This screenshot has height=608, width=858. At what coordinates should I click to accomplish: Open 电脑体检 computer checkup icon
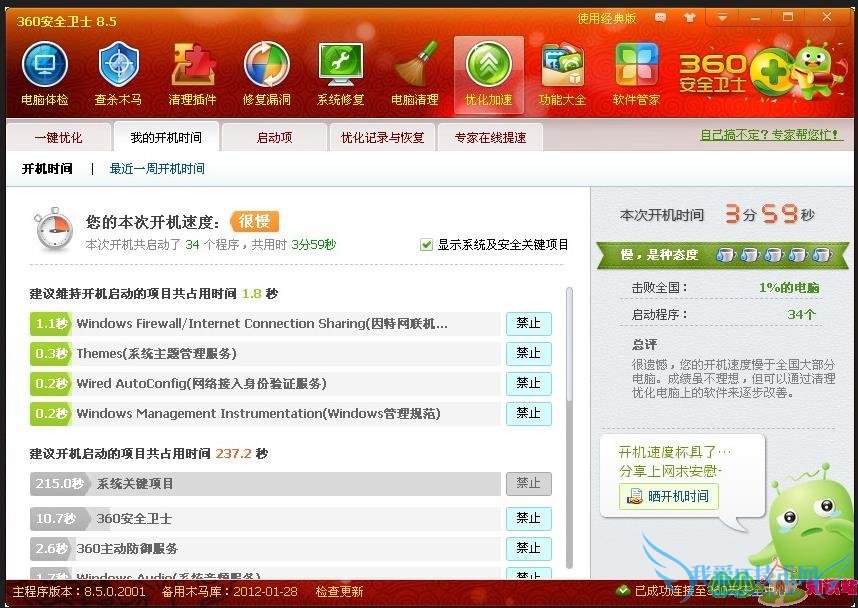click(45, 74)
